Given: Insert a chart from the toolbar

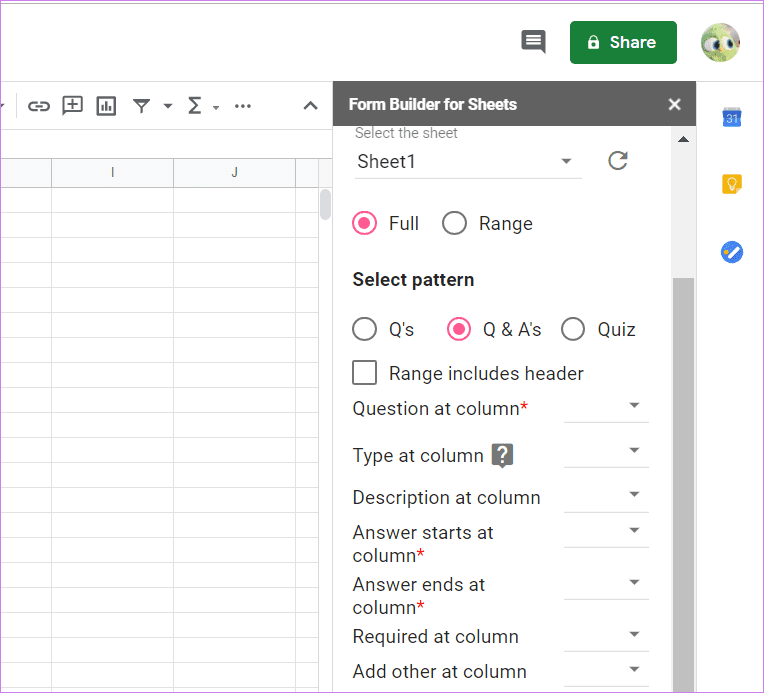Looking at the screenshot, I should [x=106, y=106].
